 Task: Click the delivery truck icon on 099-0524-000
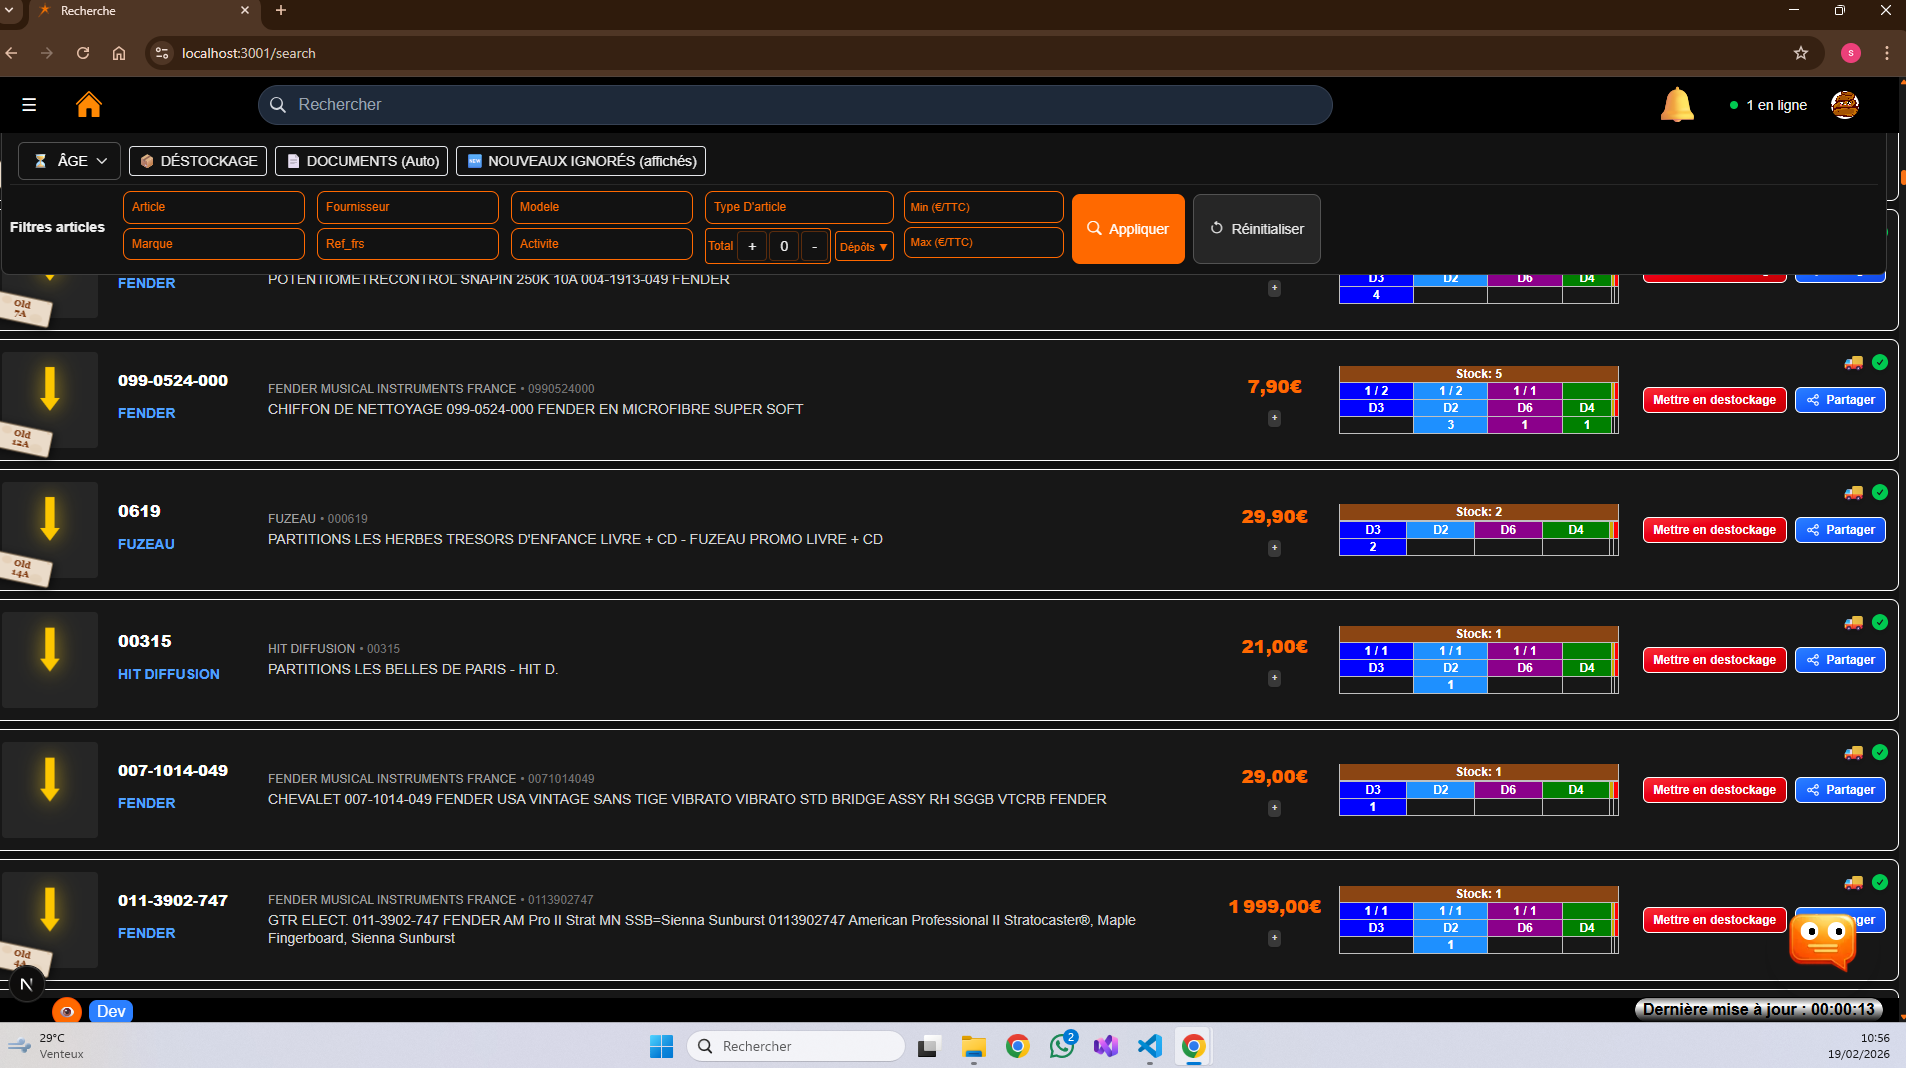(x=1853, y=363)
